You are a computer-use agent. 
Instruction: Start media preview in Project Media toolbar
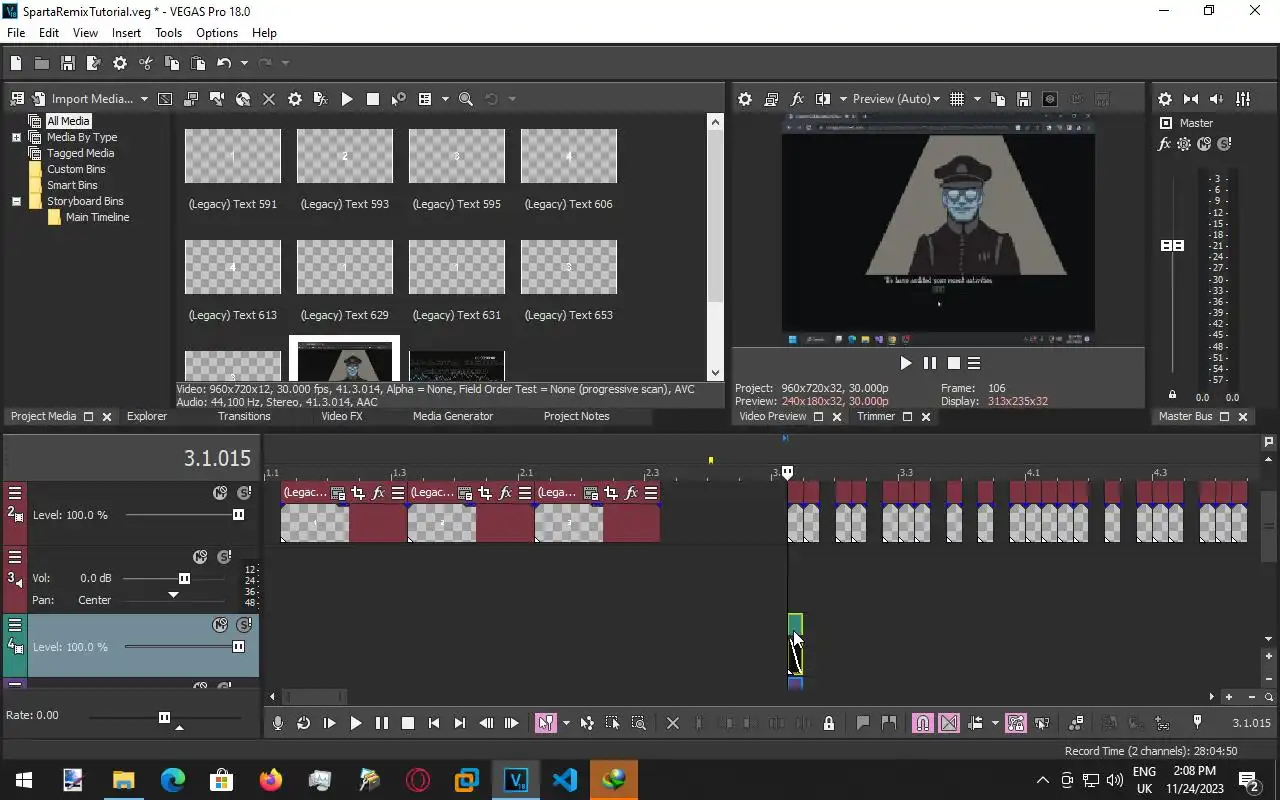[x=347, y=99]
